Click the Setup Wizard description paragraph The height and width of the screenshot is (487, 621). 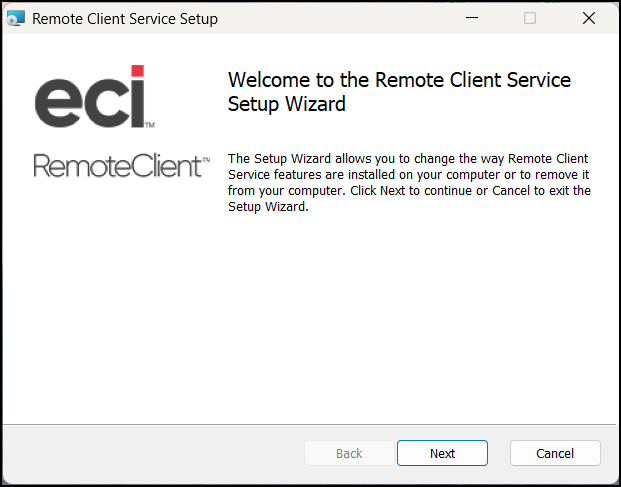409,183
